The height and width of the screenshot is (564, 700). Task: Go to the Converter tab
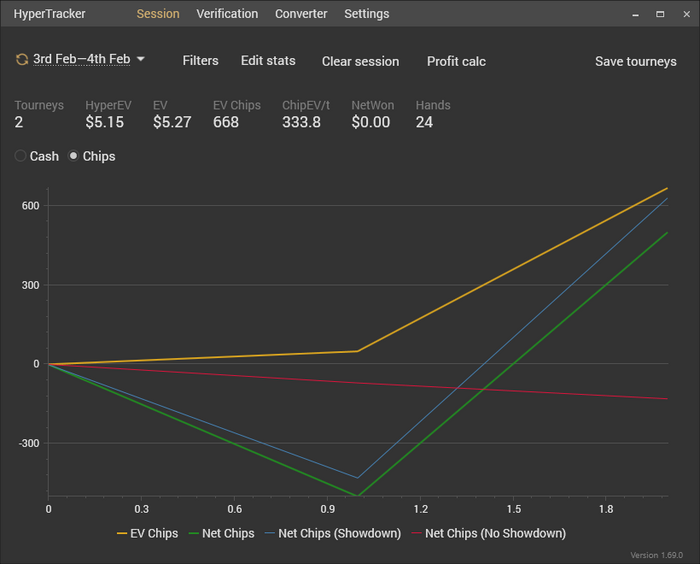[x=301, y=14]
